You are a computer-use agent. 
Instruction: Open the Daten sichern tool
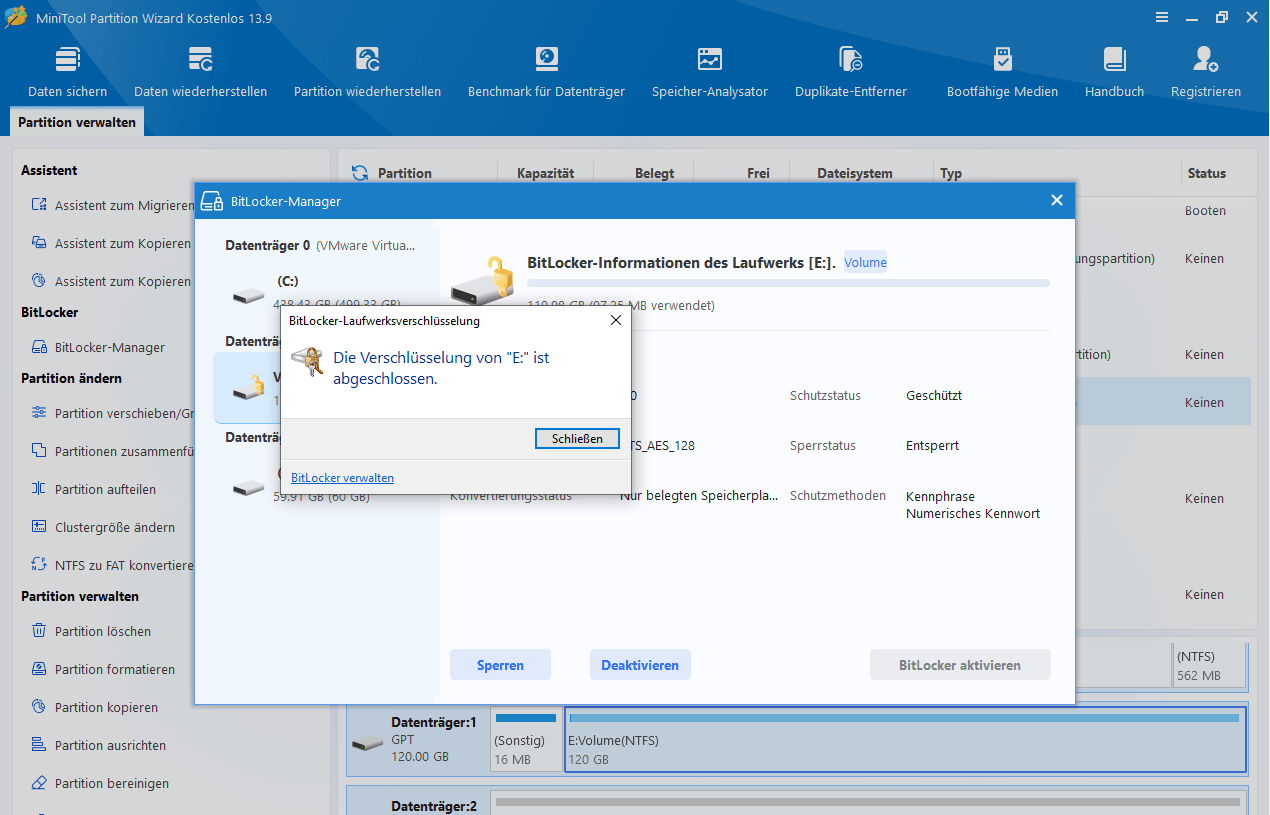click(67, 72)
